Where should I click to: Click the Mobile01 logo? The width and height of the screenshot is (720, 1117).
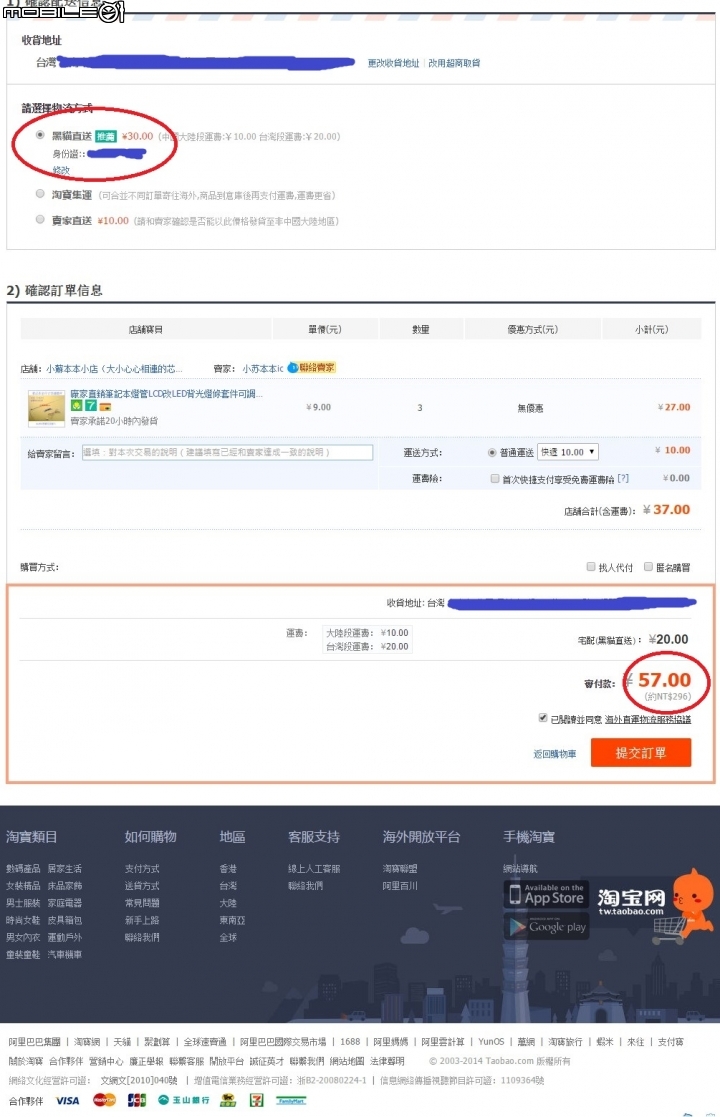(x=64, y=11)
